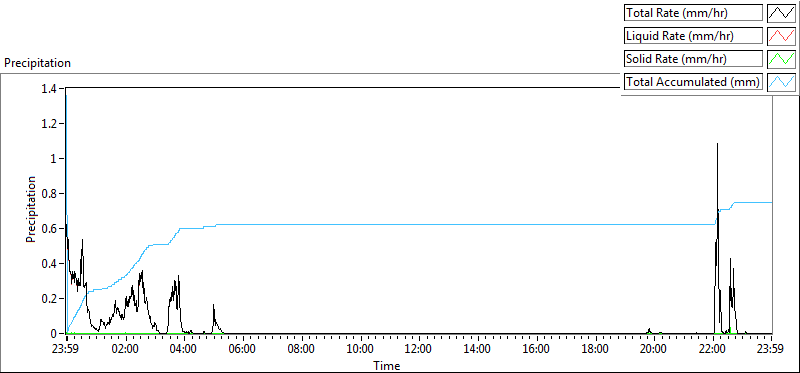Click the Total Accumulated blue line icon
The width and height of the screenshot is (800, 373).
click(x=782, y=82)
